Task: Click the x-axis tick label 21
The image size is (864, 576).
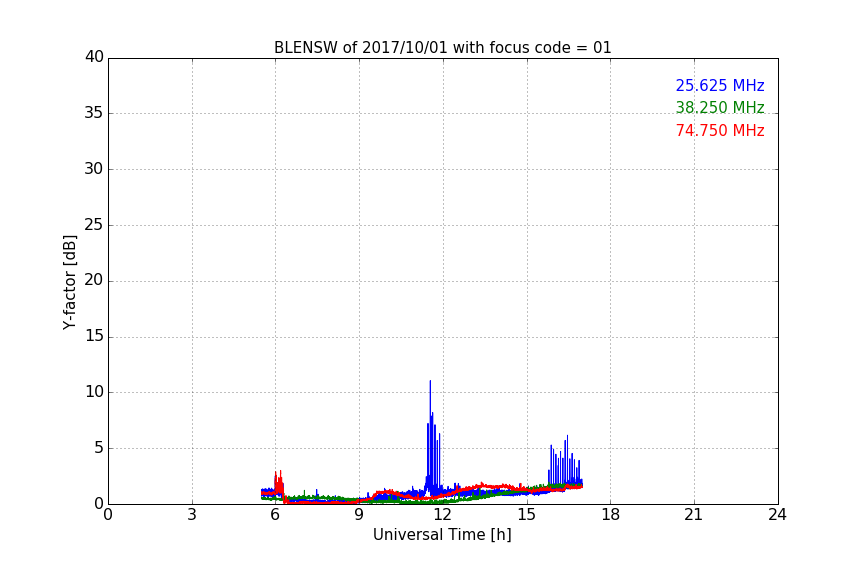Action: click(x=694, y=515)
